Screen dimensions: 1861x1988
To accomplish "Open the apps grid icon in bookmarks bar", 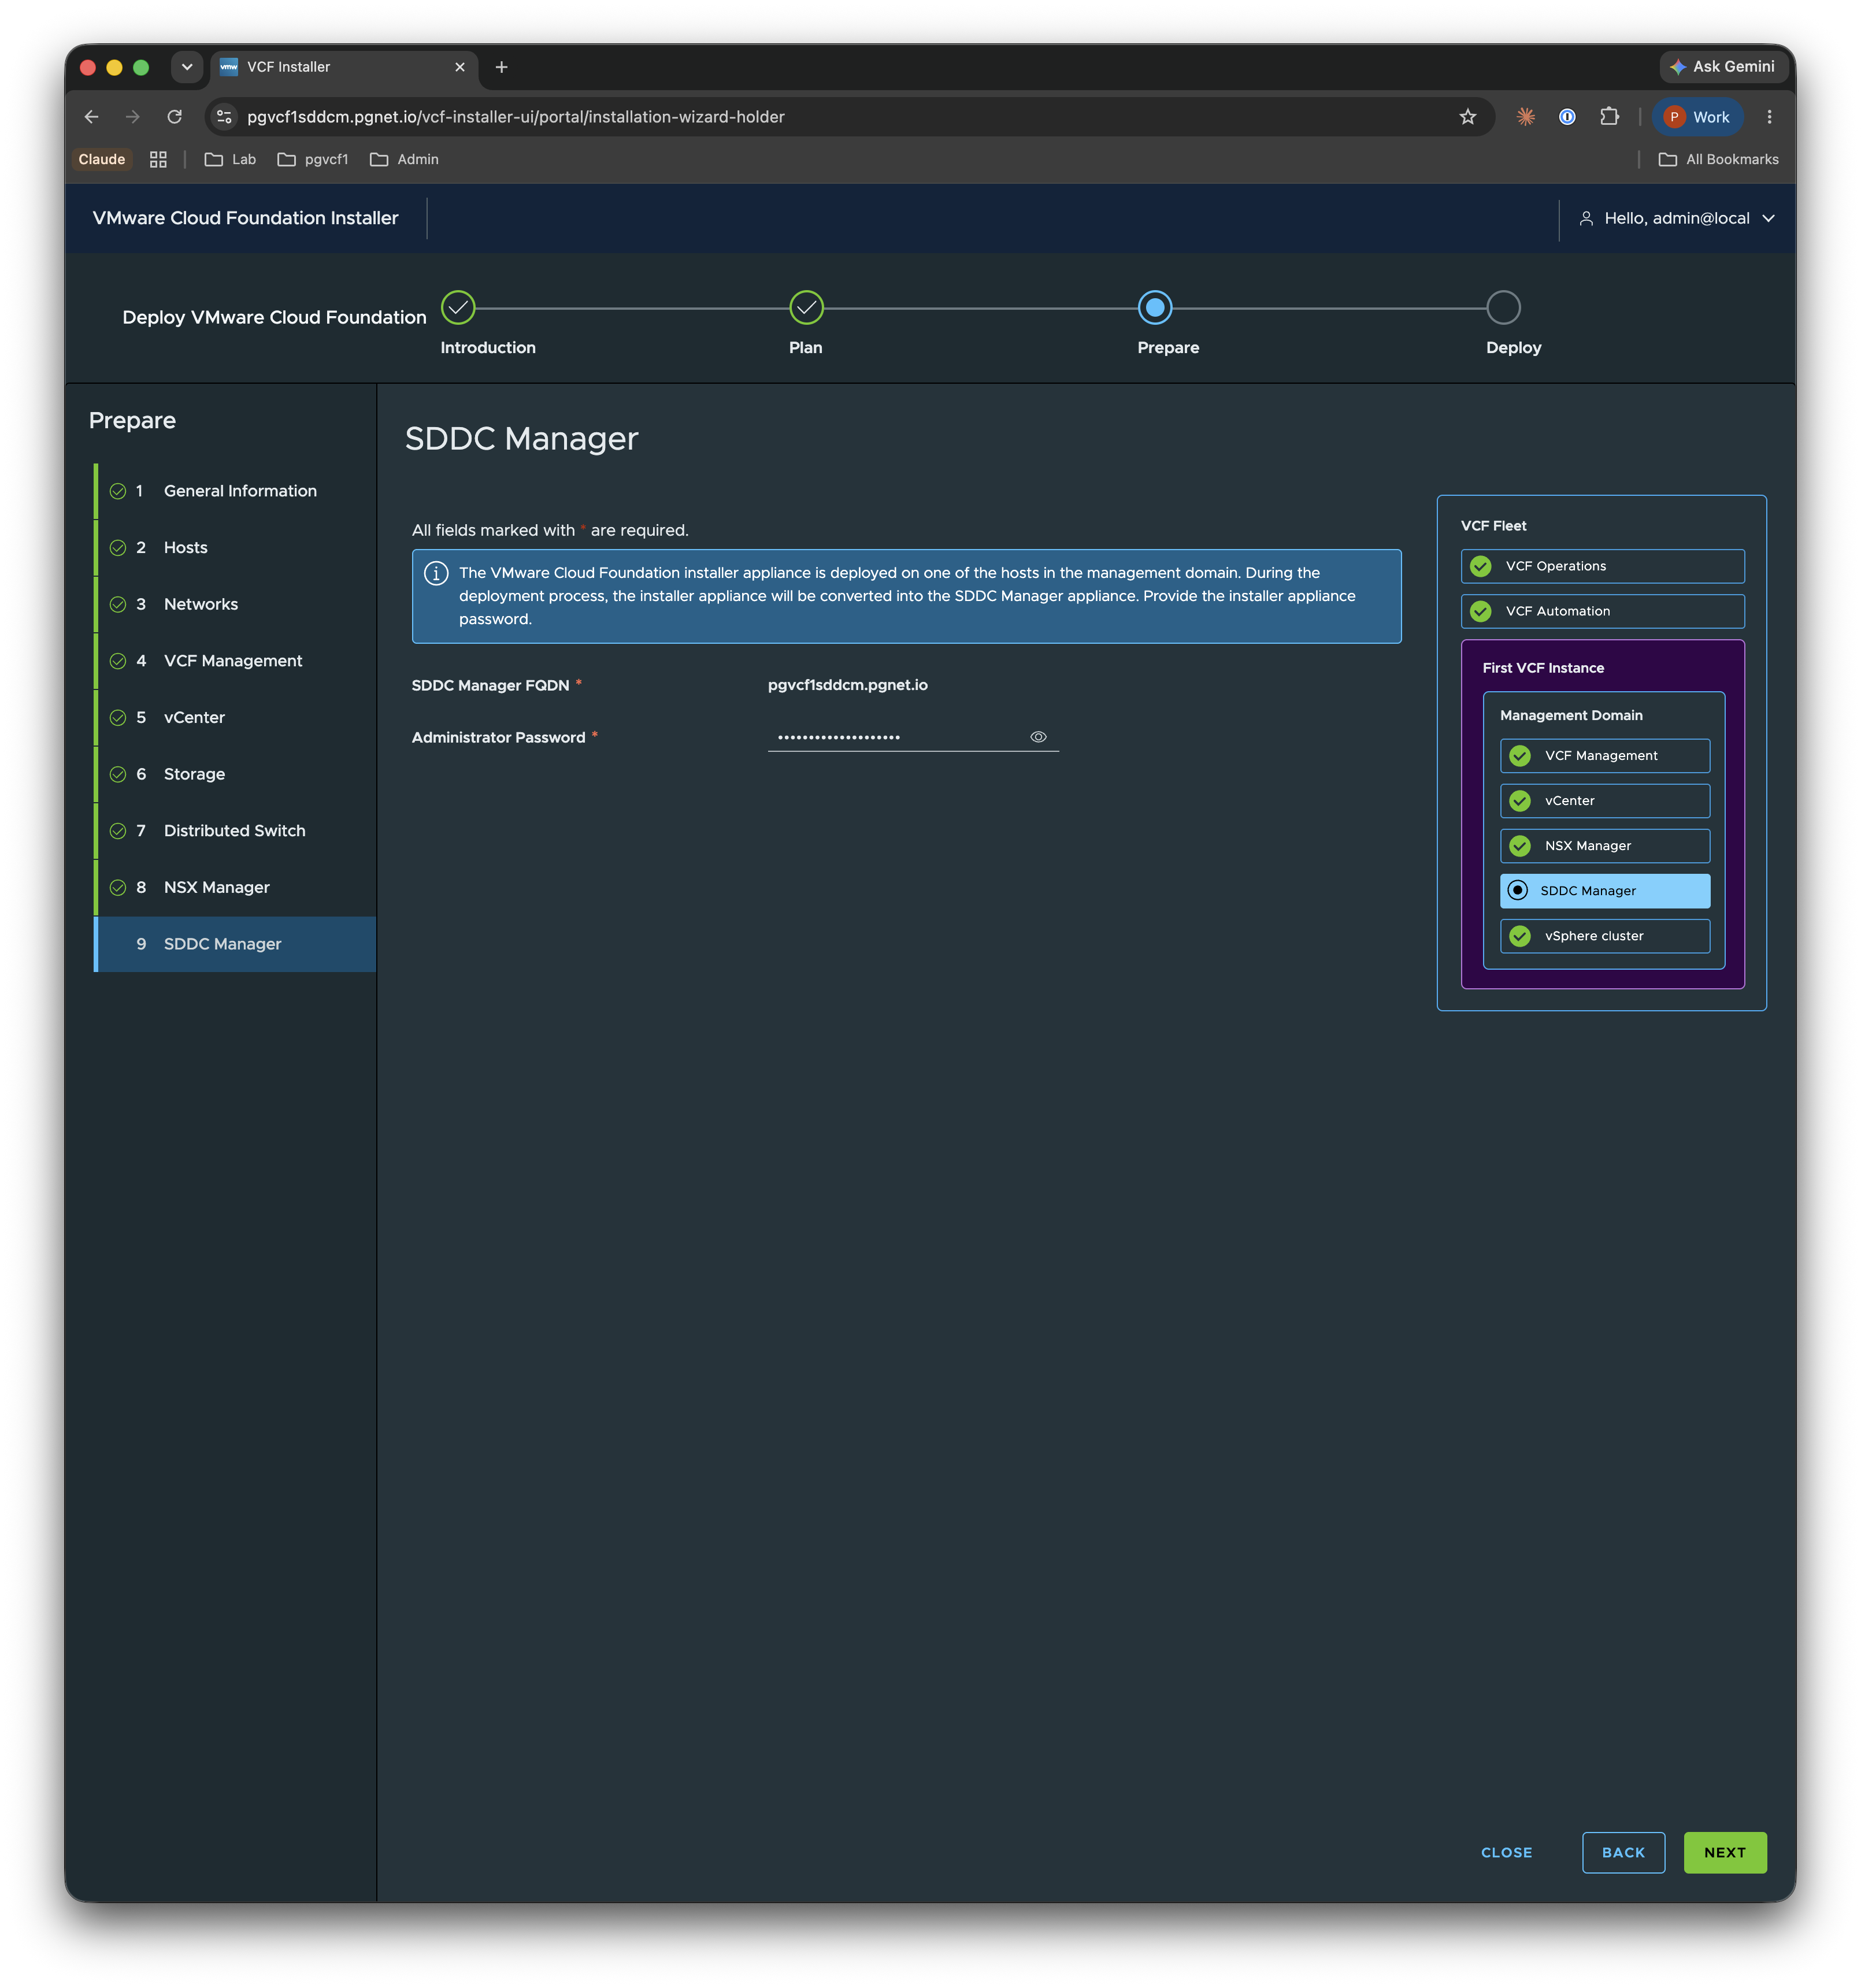I will coord(158,159).
